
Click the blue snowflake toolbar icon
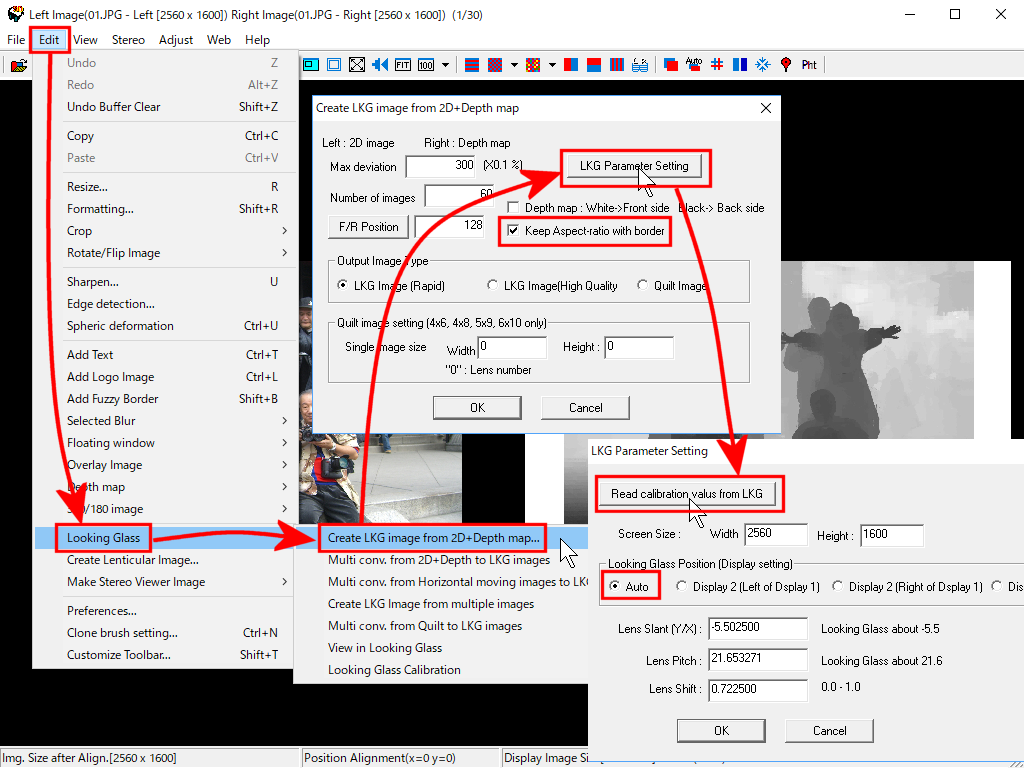[763, 65]
